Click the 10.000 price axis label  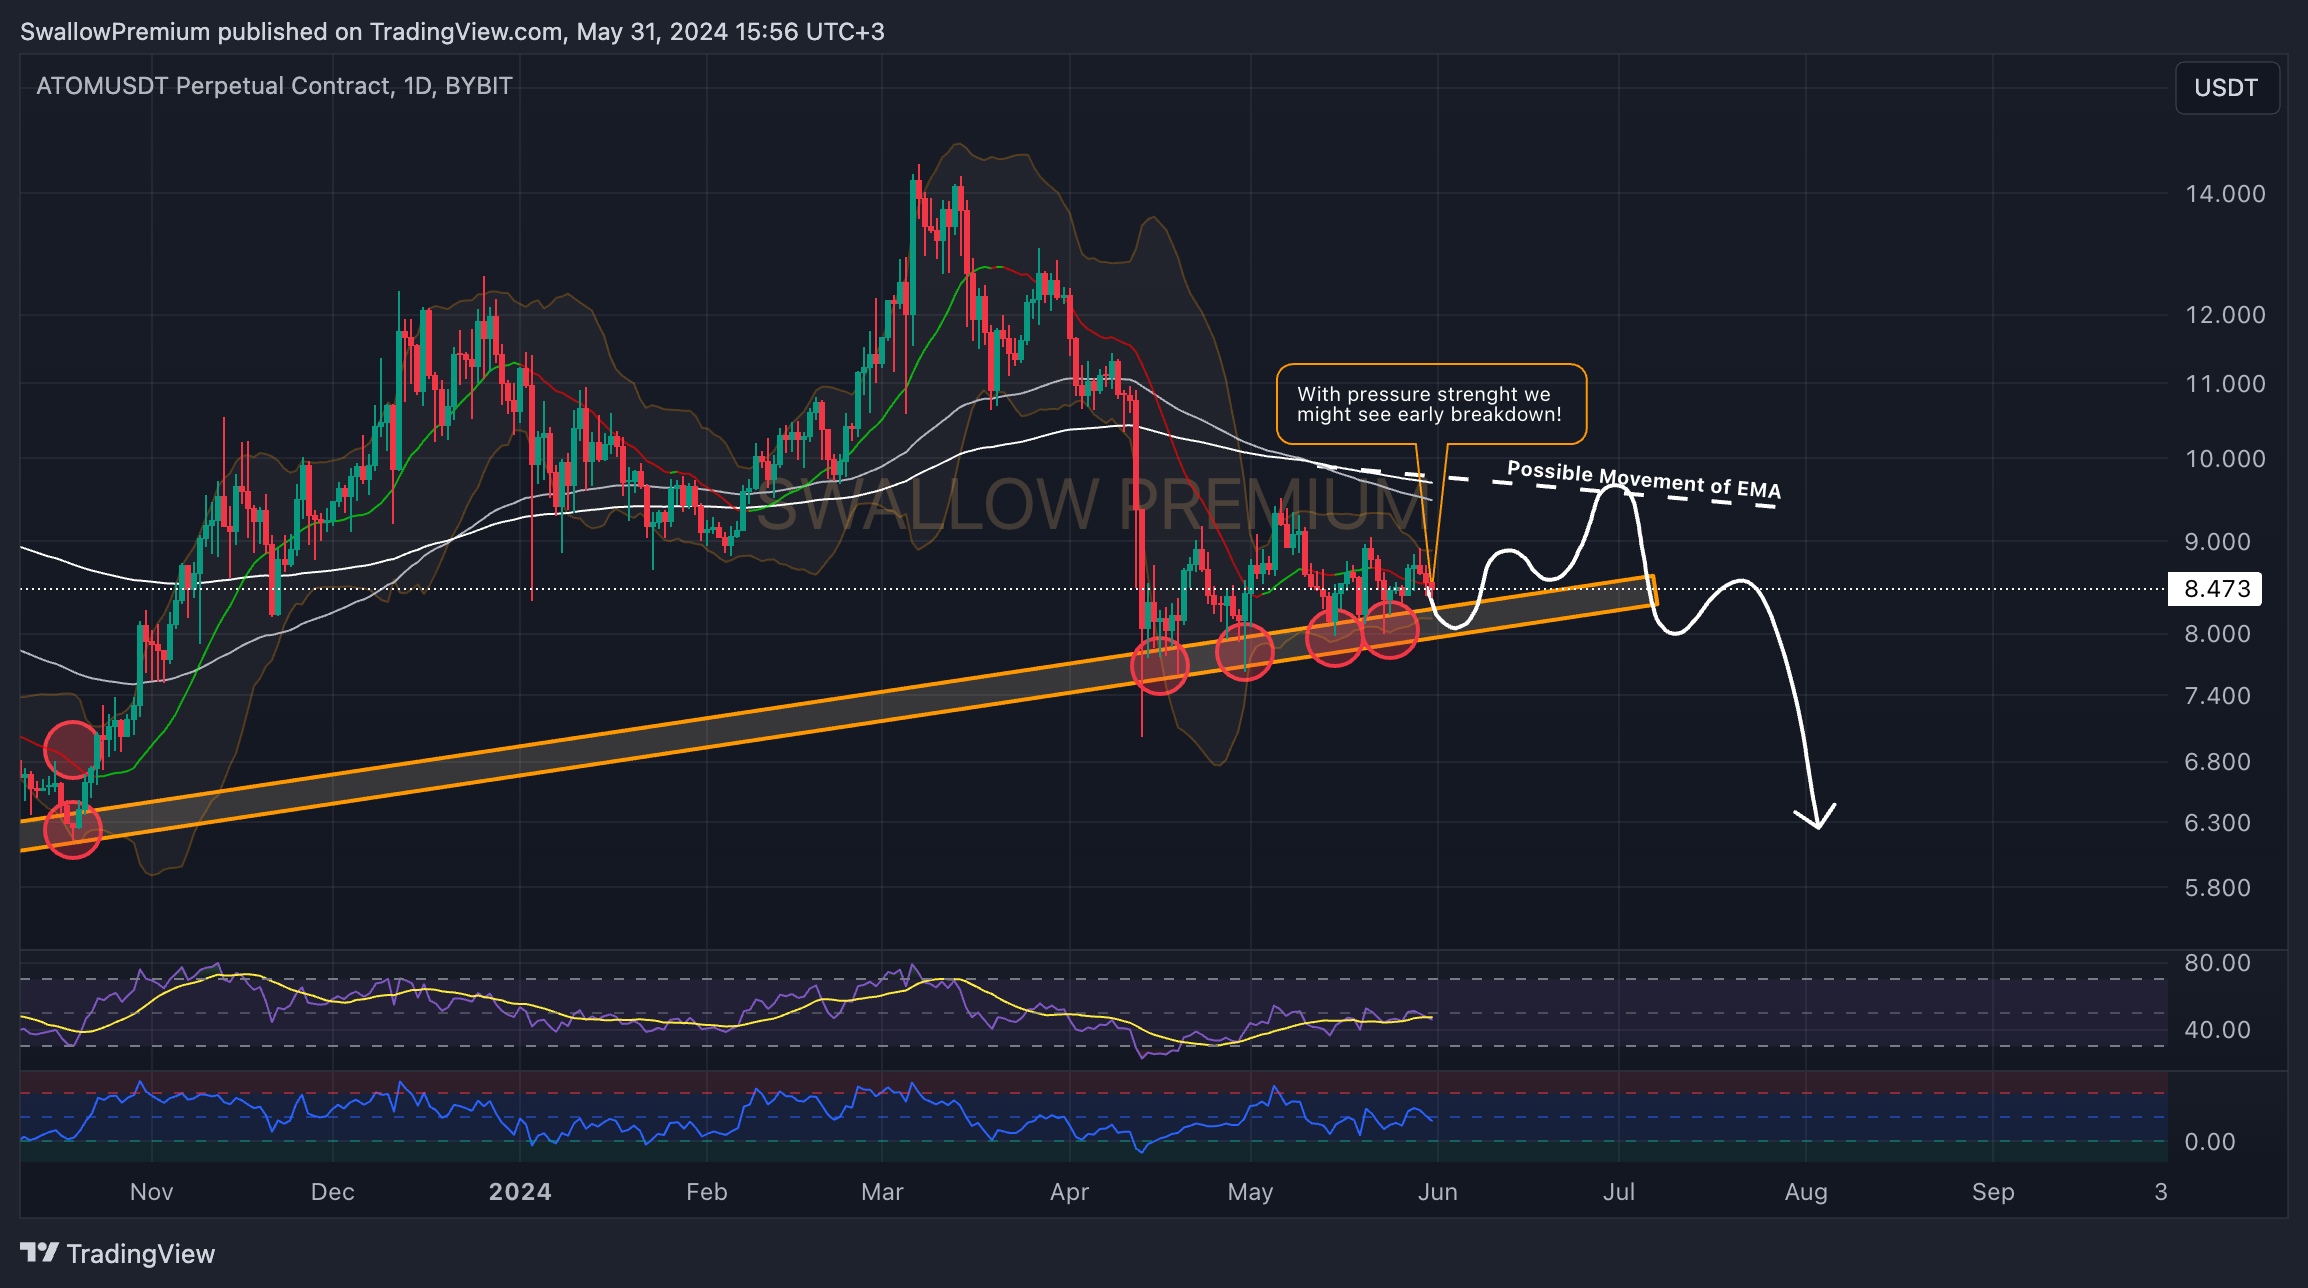point(2225,459)
